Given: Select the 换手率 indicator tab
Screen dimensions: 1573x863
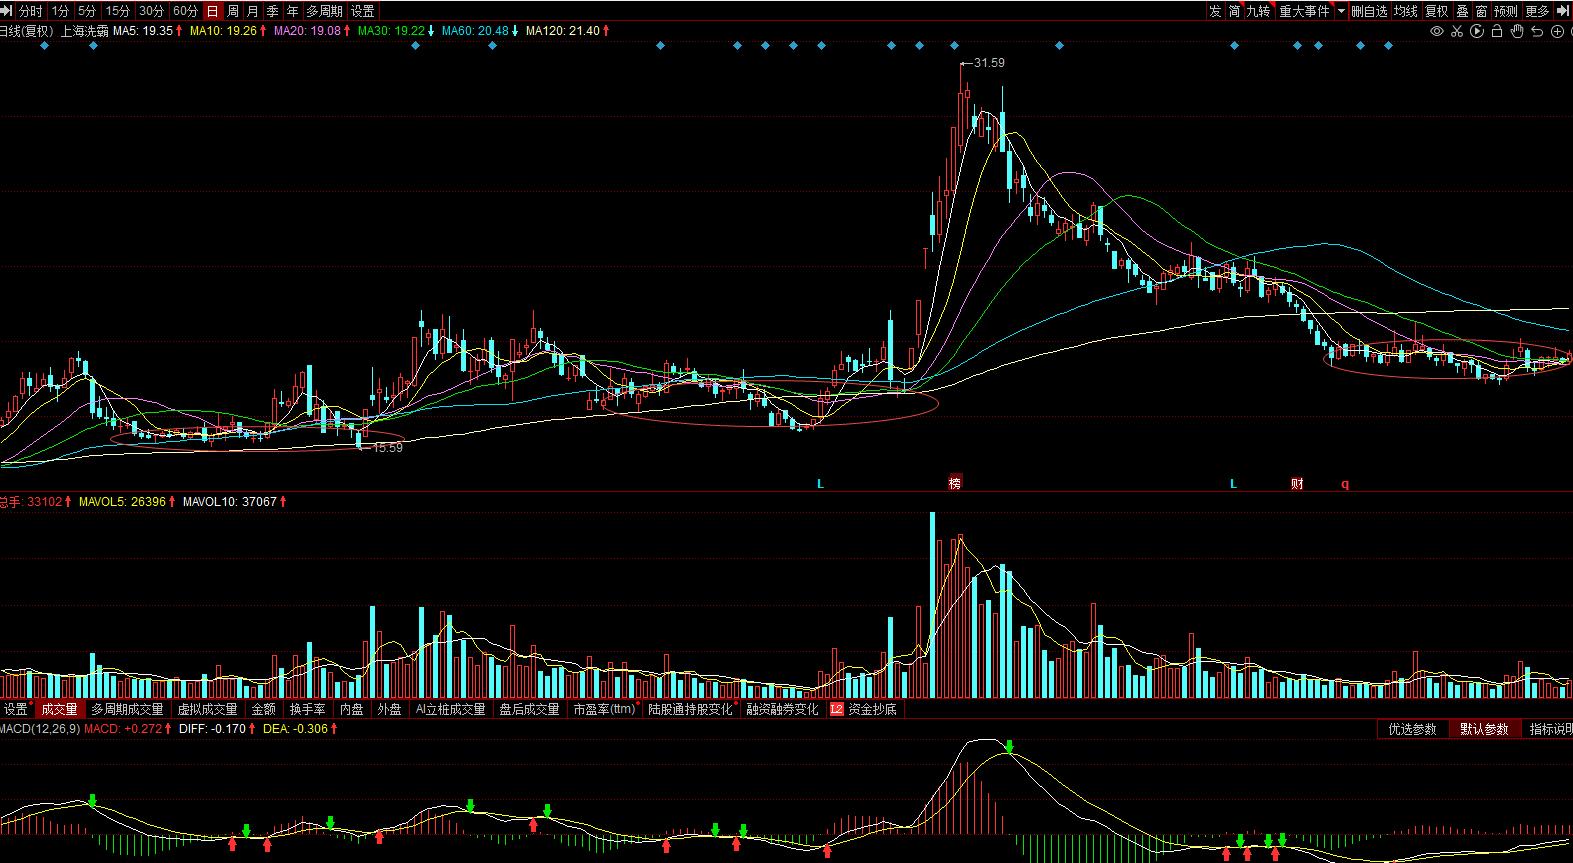Looking at the screenshot, I should 307,709.
